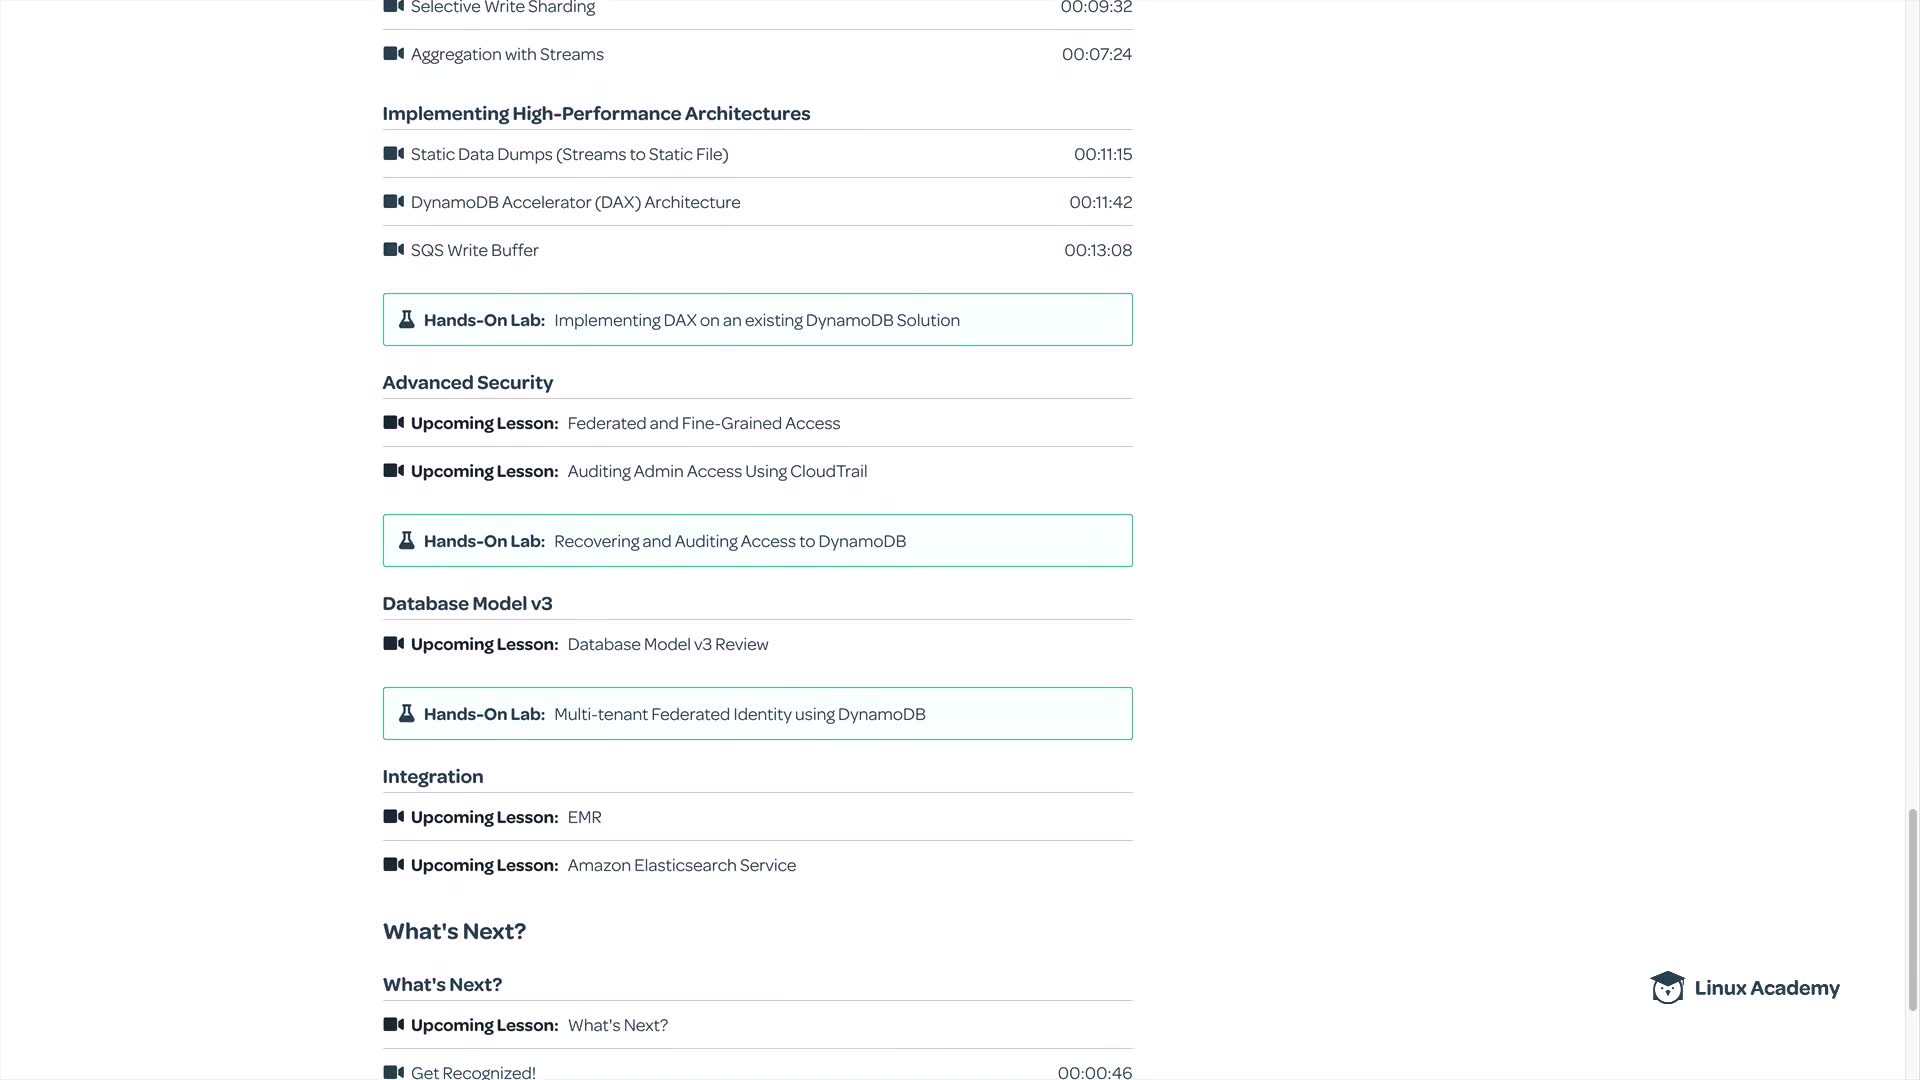1920x1080 pixels.
Task: Select Amazon Elasticsearch Service upcoming lesson
Action: click(681, 865)
